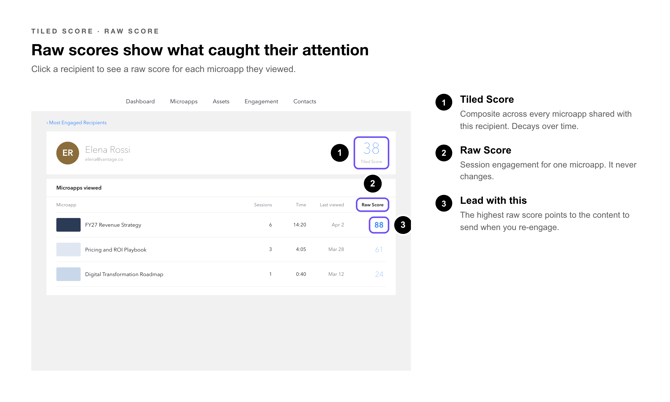Click the Raw Score legend heading
670x402 pixels.
[x=485, y=150]
